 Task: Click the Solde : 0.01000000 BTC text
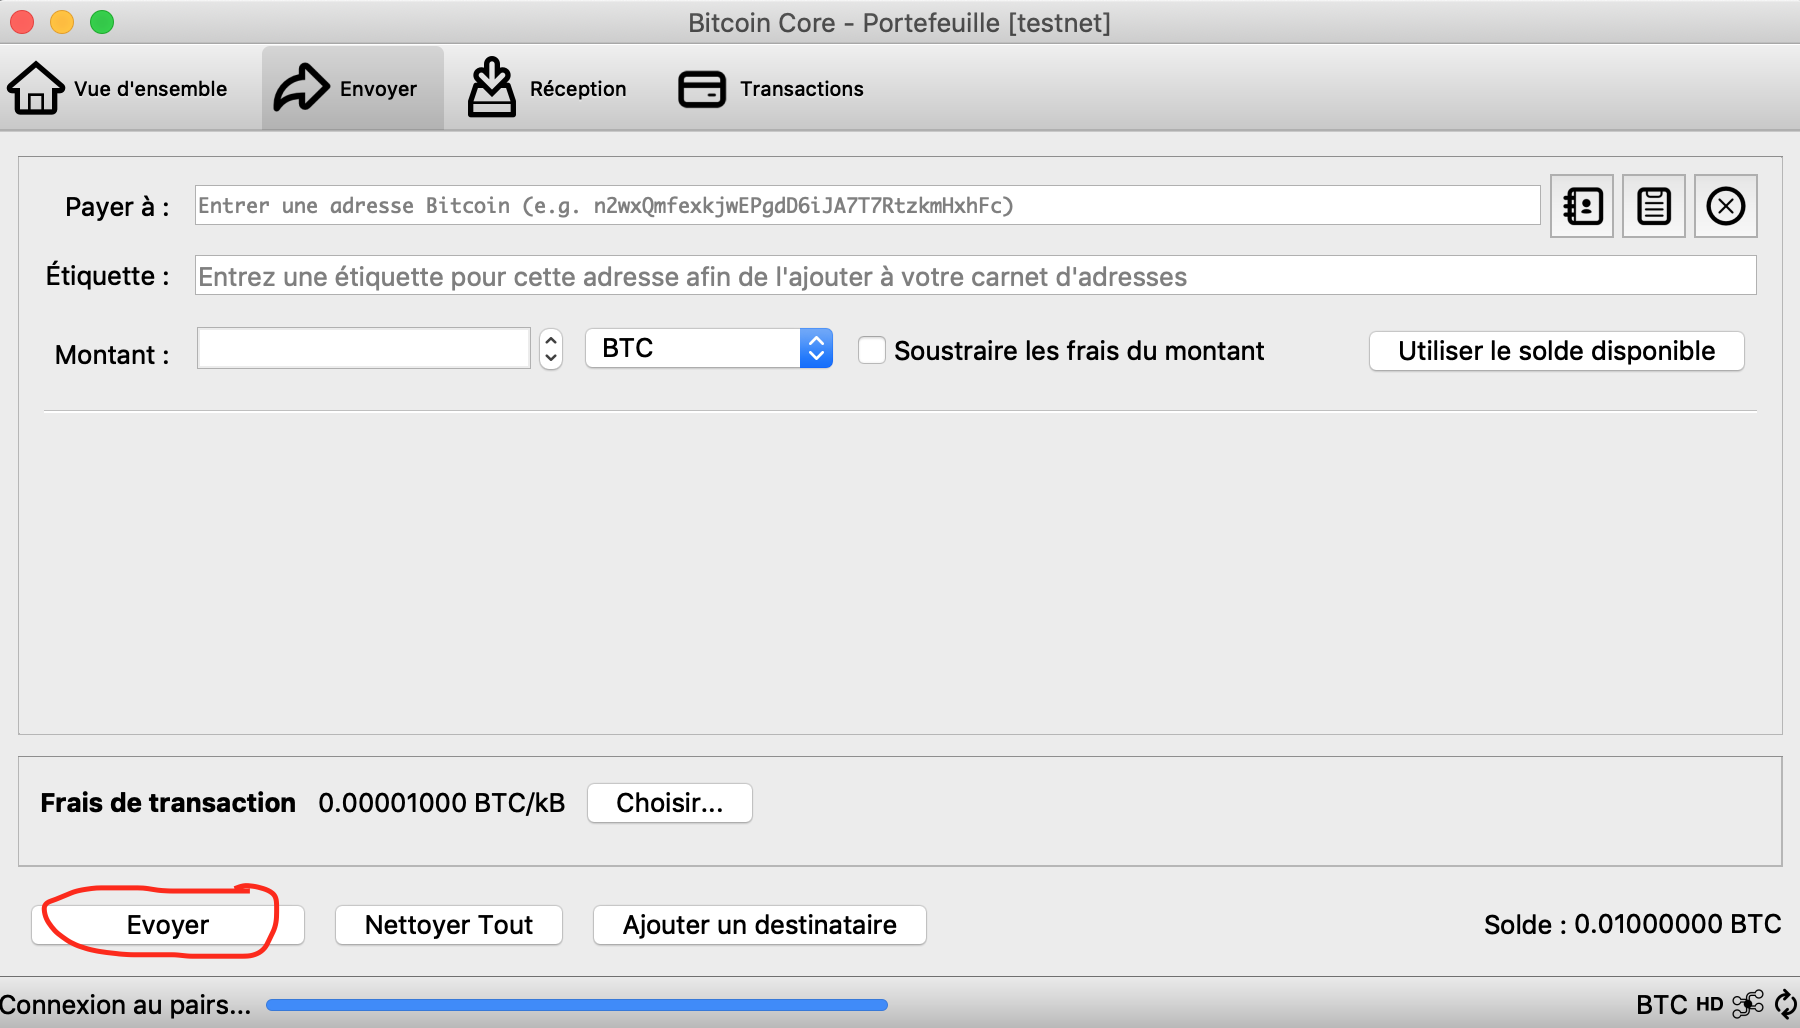1632,924
